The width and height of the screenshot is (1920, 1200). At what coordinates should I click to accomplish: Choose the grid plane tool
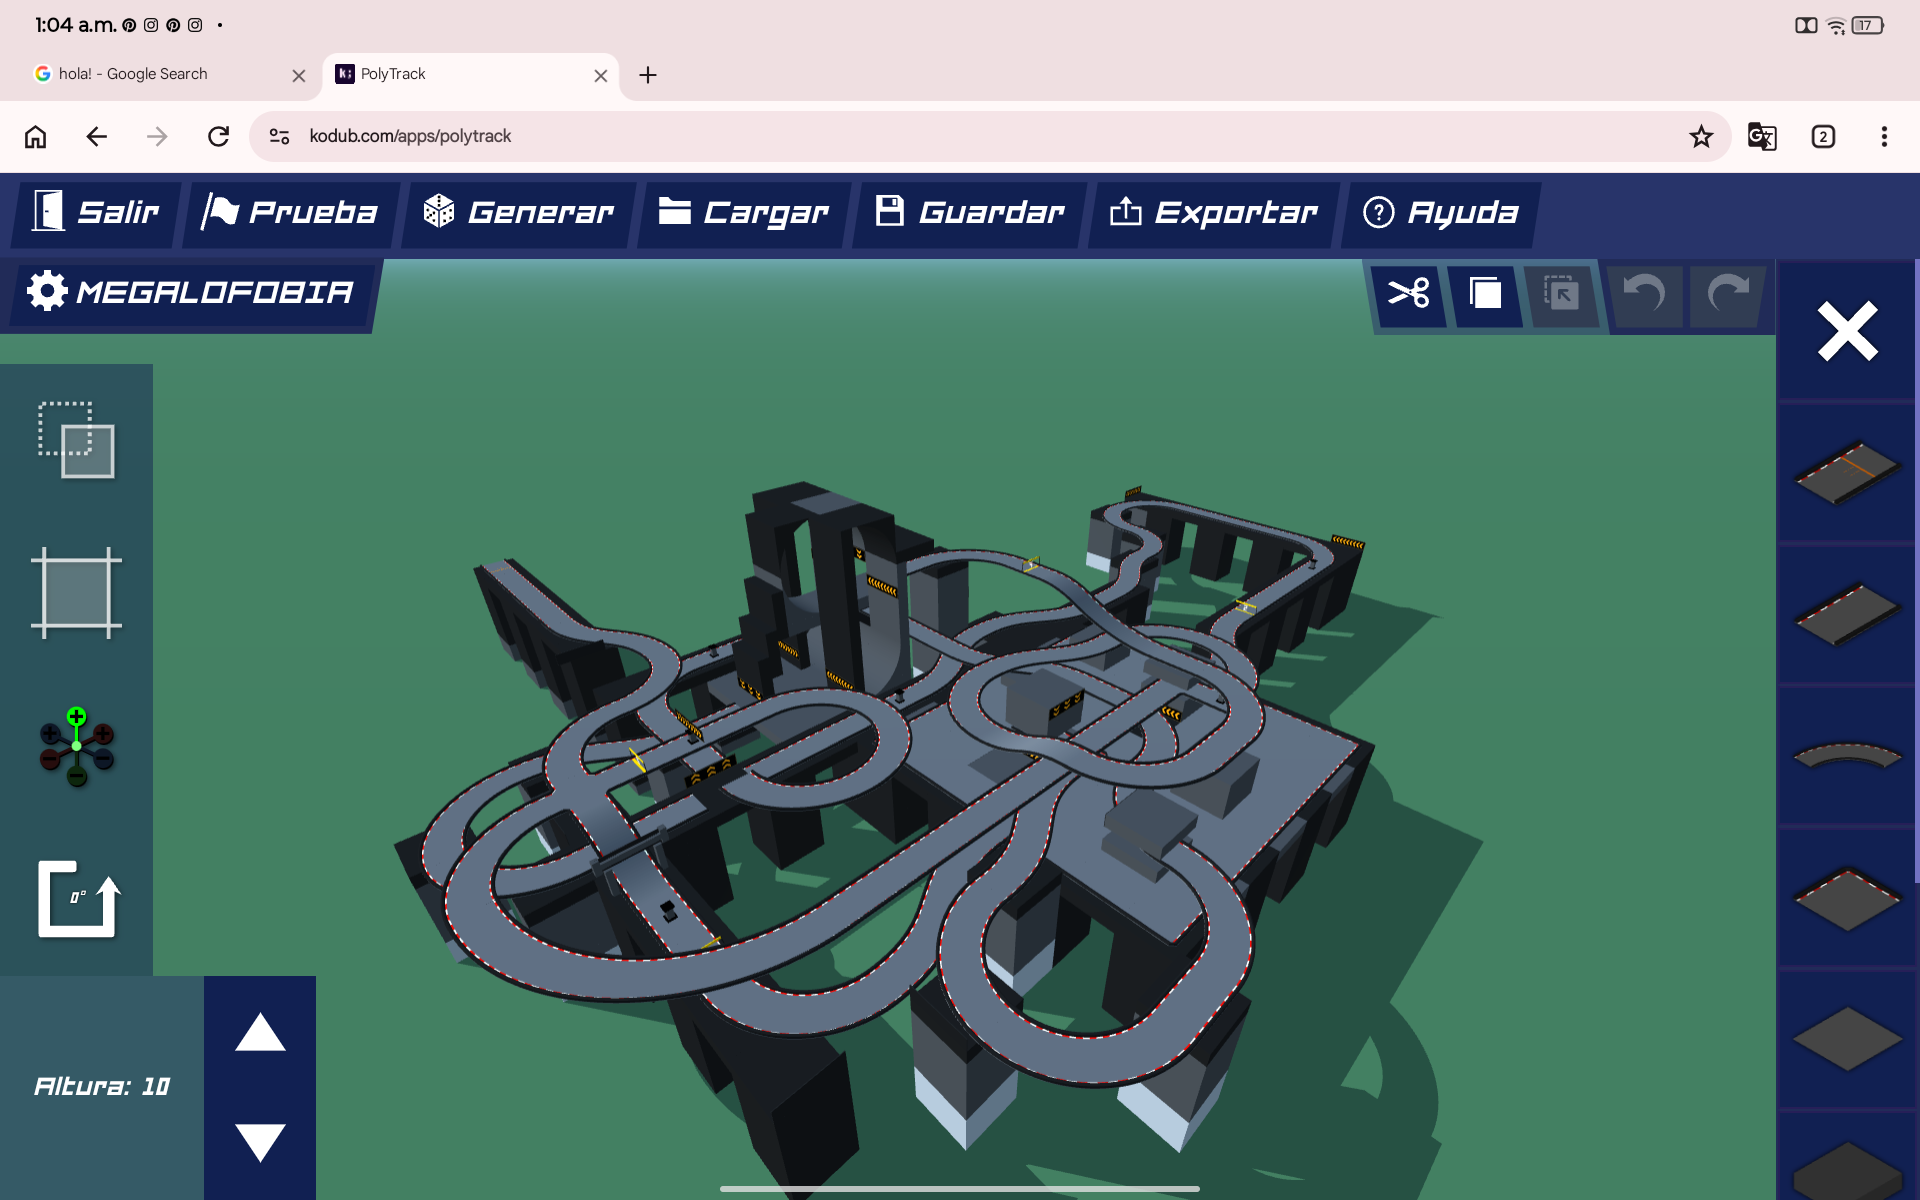click(x=77, y=593)
